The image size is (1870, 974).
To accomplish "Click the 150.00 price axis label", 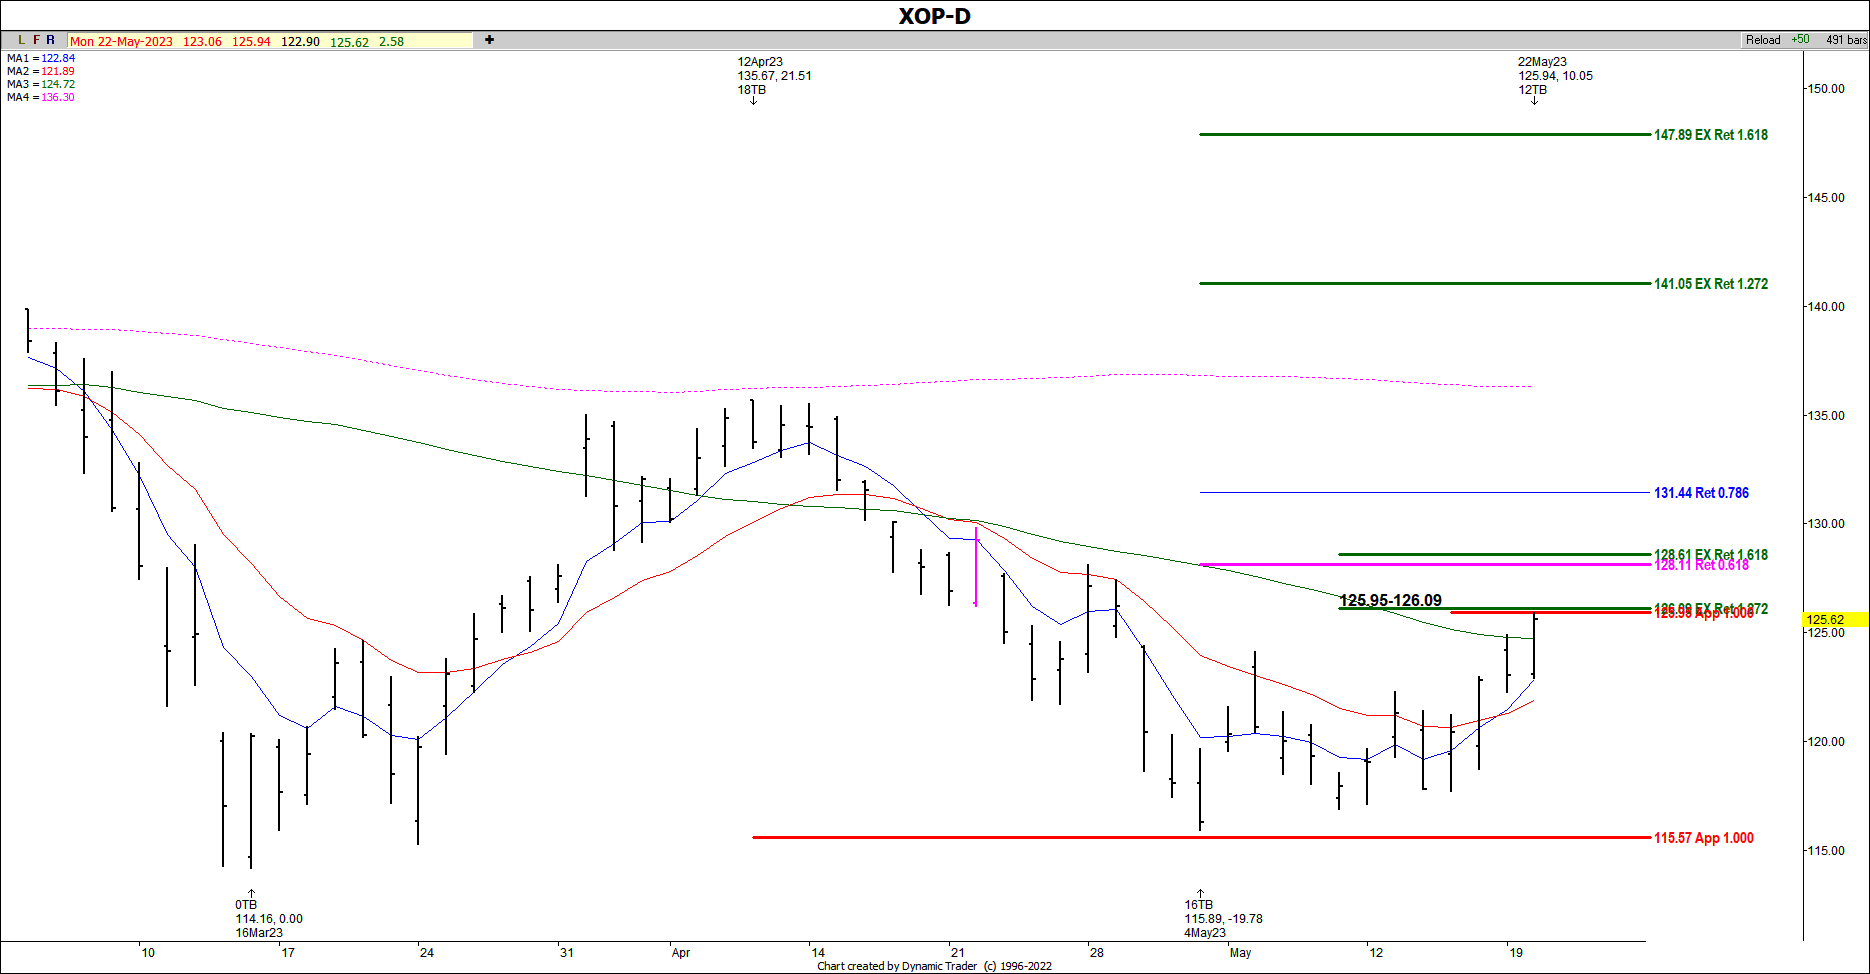I will pyautogui.click(x=1826, y=89).
